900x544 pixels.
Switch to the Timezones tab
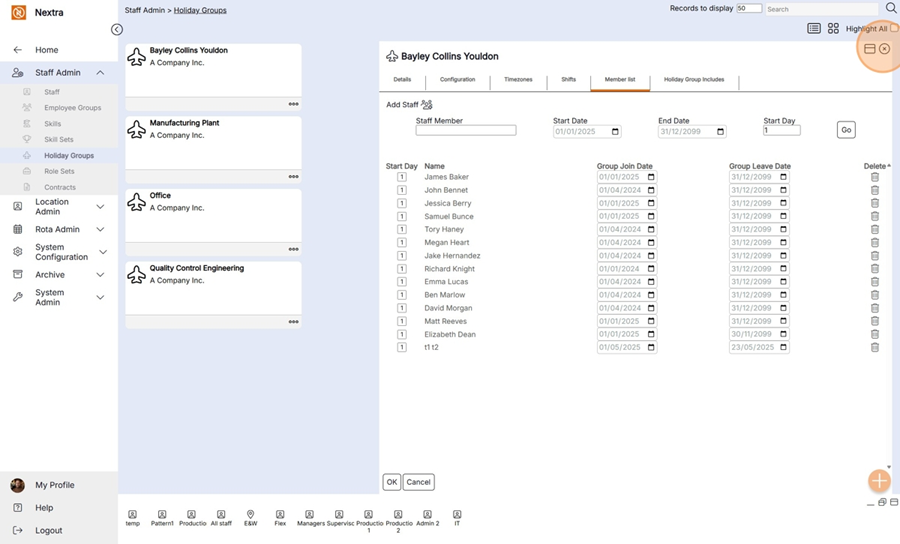pos(518,80)
